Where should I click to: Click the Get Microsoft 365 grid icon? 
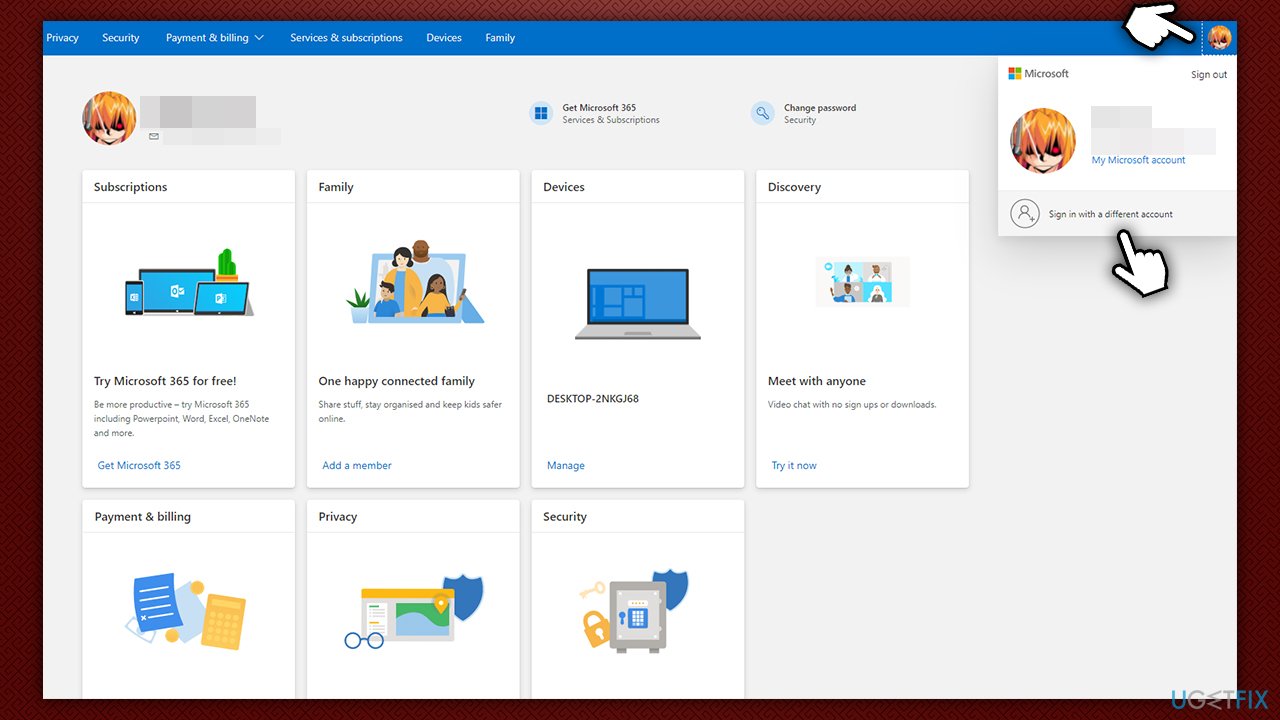541,113
